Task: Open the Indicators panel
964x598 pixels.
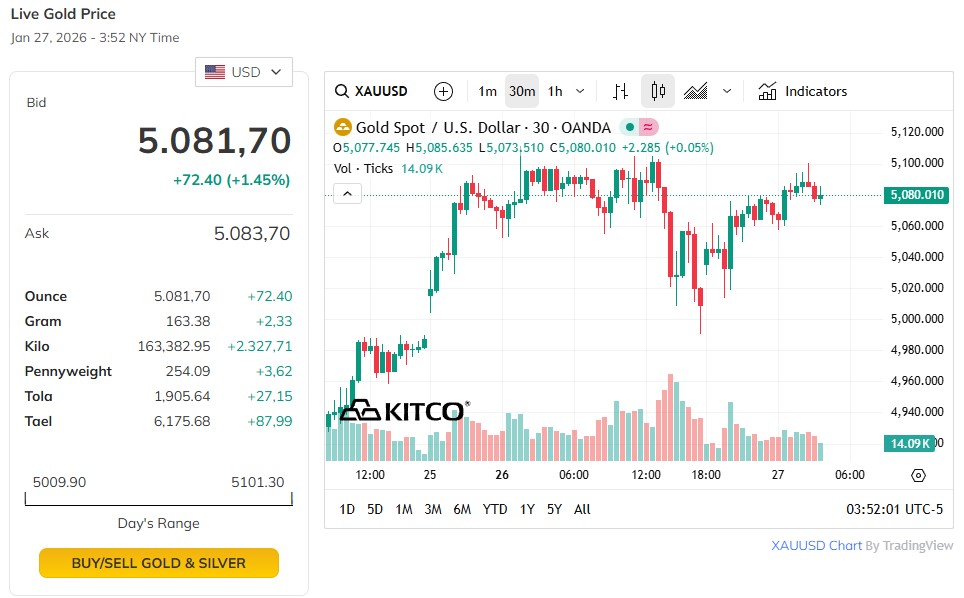Action: coord(803,91)
